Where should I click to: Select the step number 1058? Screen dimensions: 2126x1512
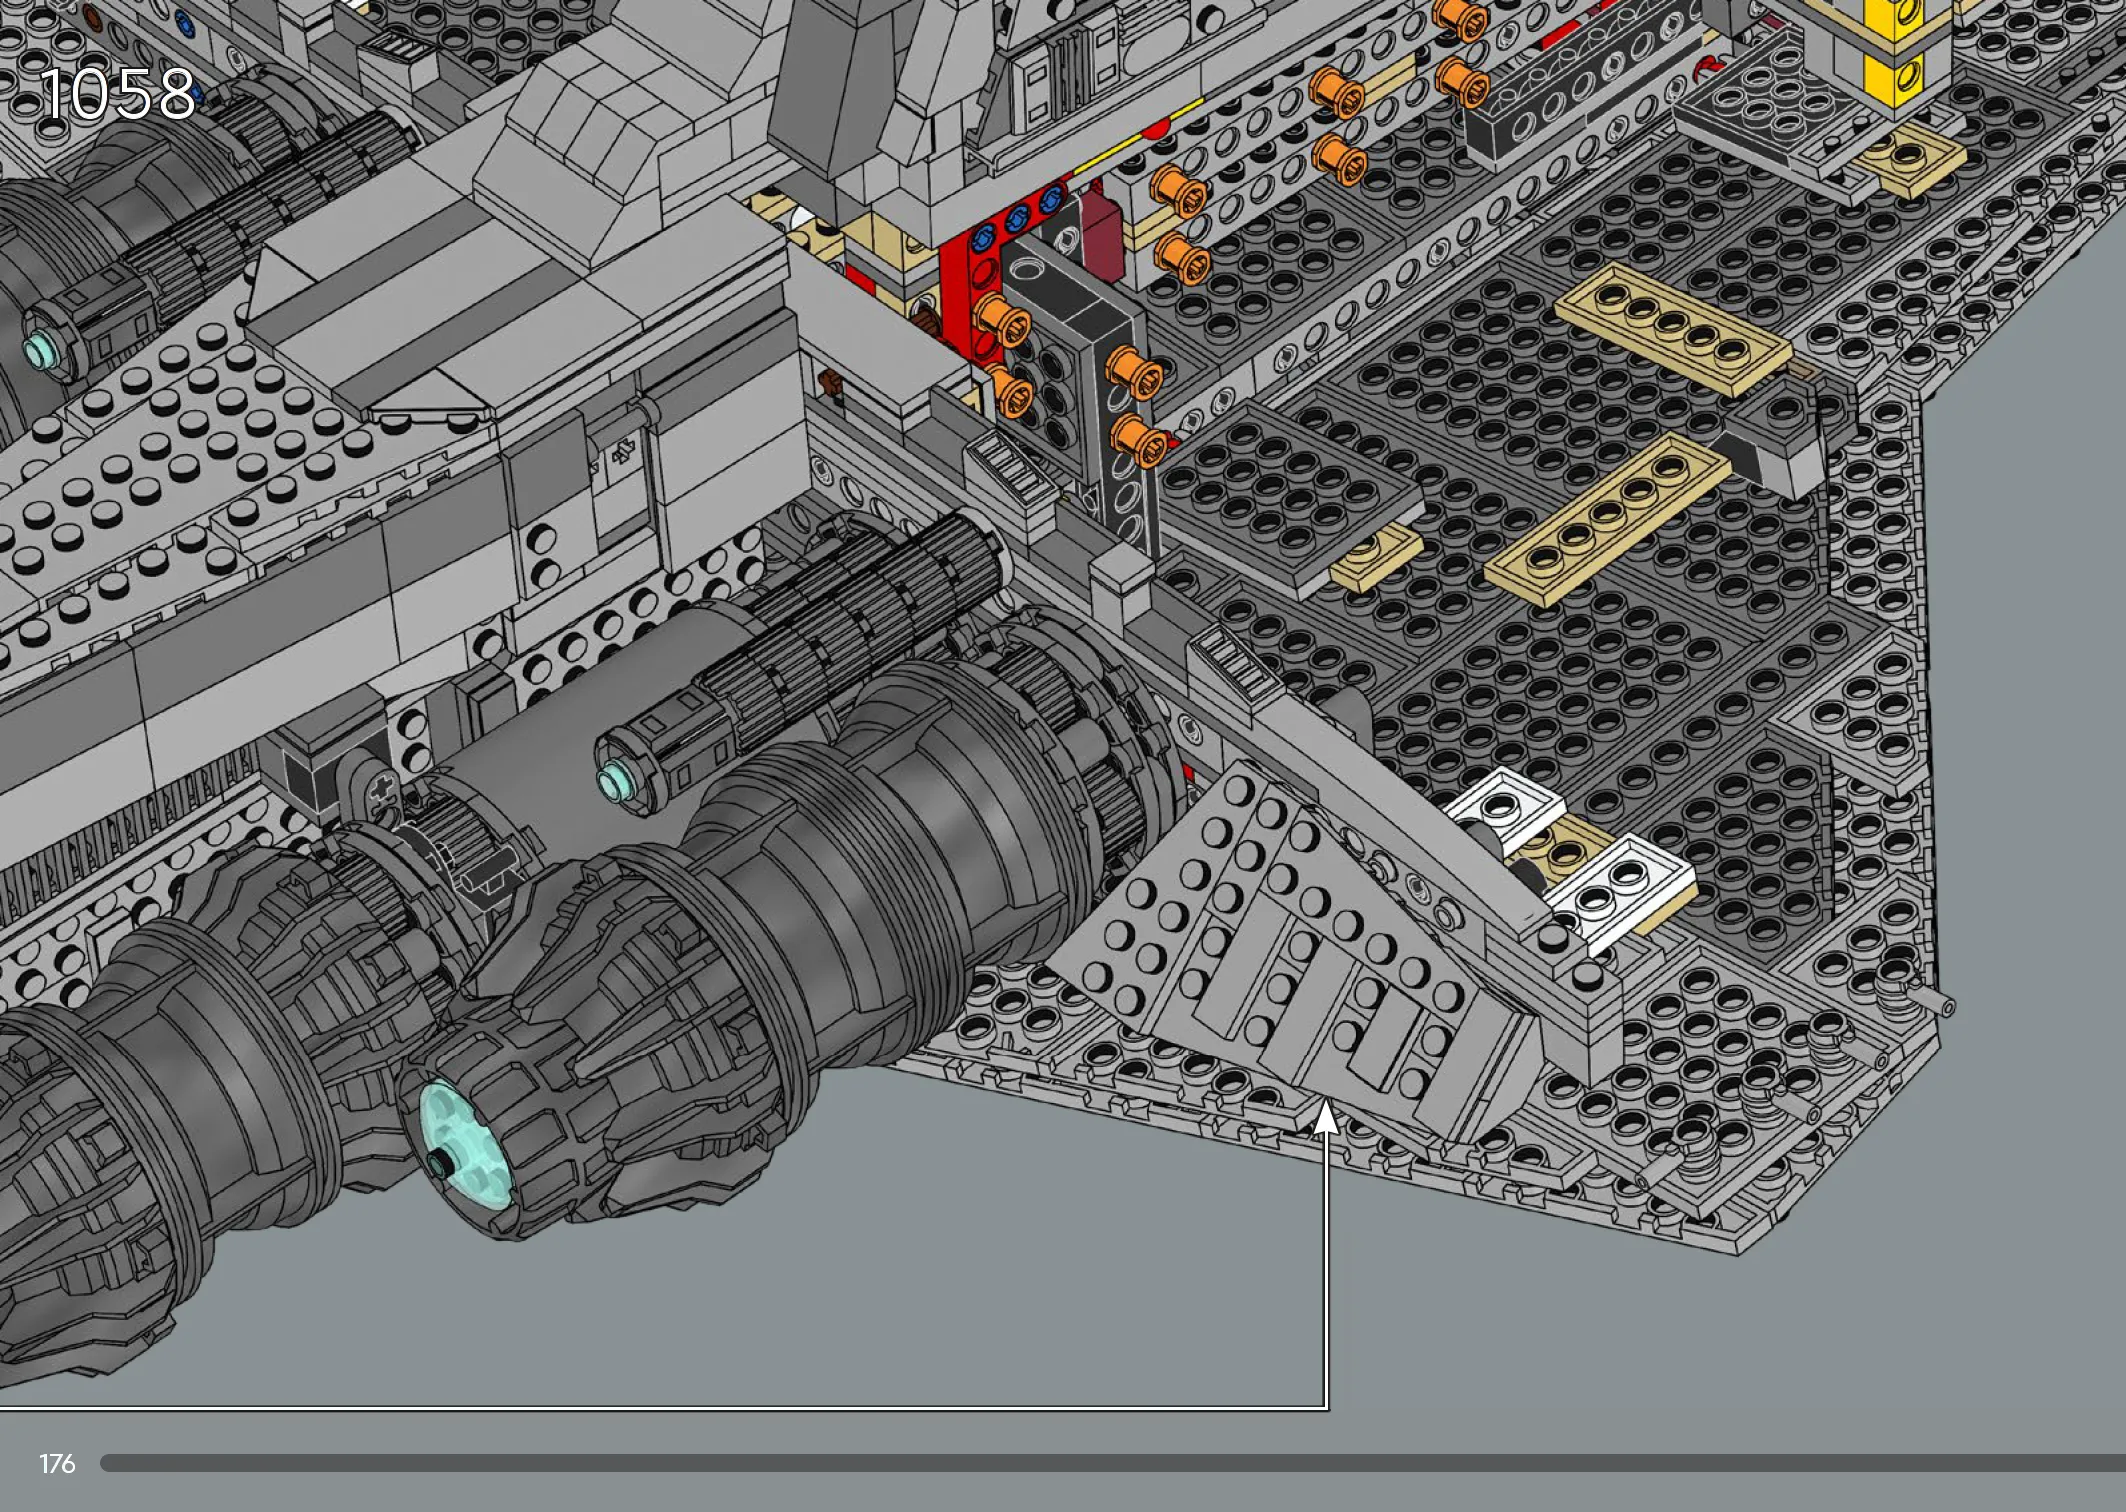pos(117,95)
